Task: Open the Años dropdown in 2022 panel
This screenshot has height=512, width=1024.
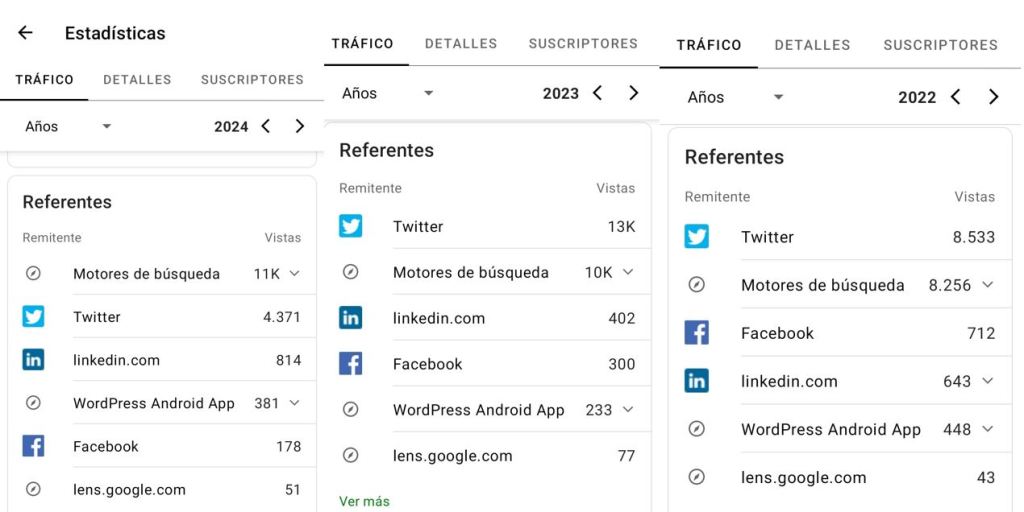Action: [734, 97]
